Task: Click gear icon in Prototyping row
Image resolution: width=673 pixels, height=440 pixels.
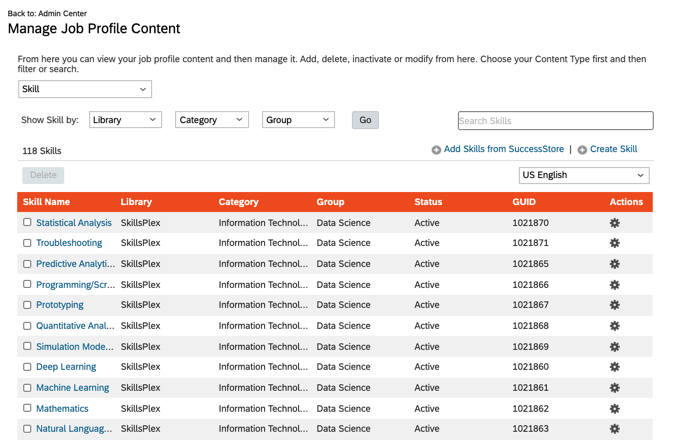Action: [614, 305]
